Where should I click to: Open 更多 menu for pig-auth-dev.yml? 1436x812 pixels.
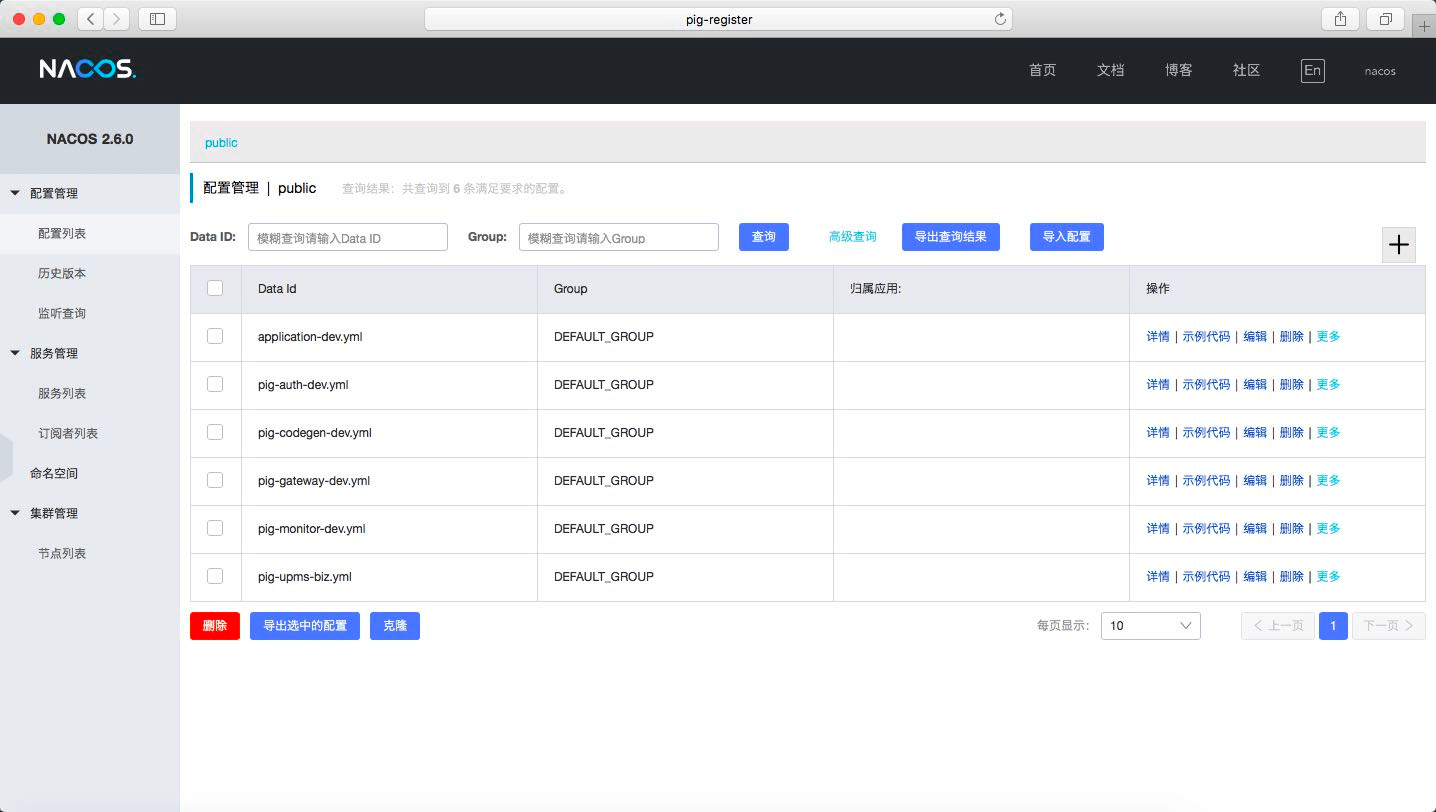click(x=1328, y=384)
